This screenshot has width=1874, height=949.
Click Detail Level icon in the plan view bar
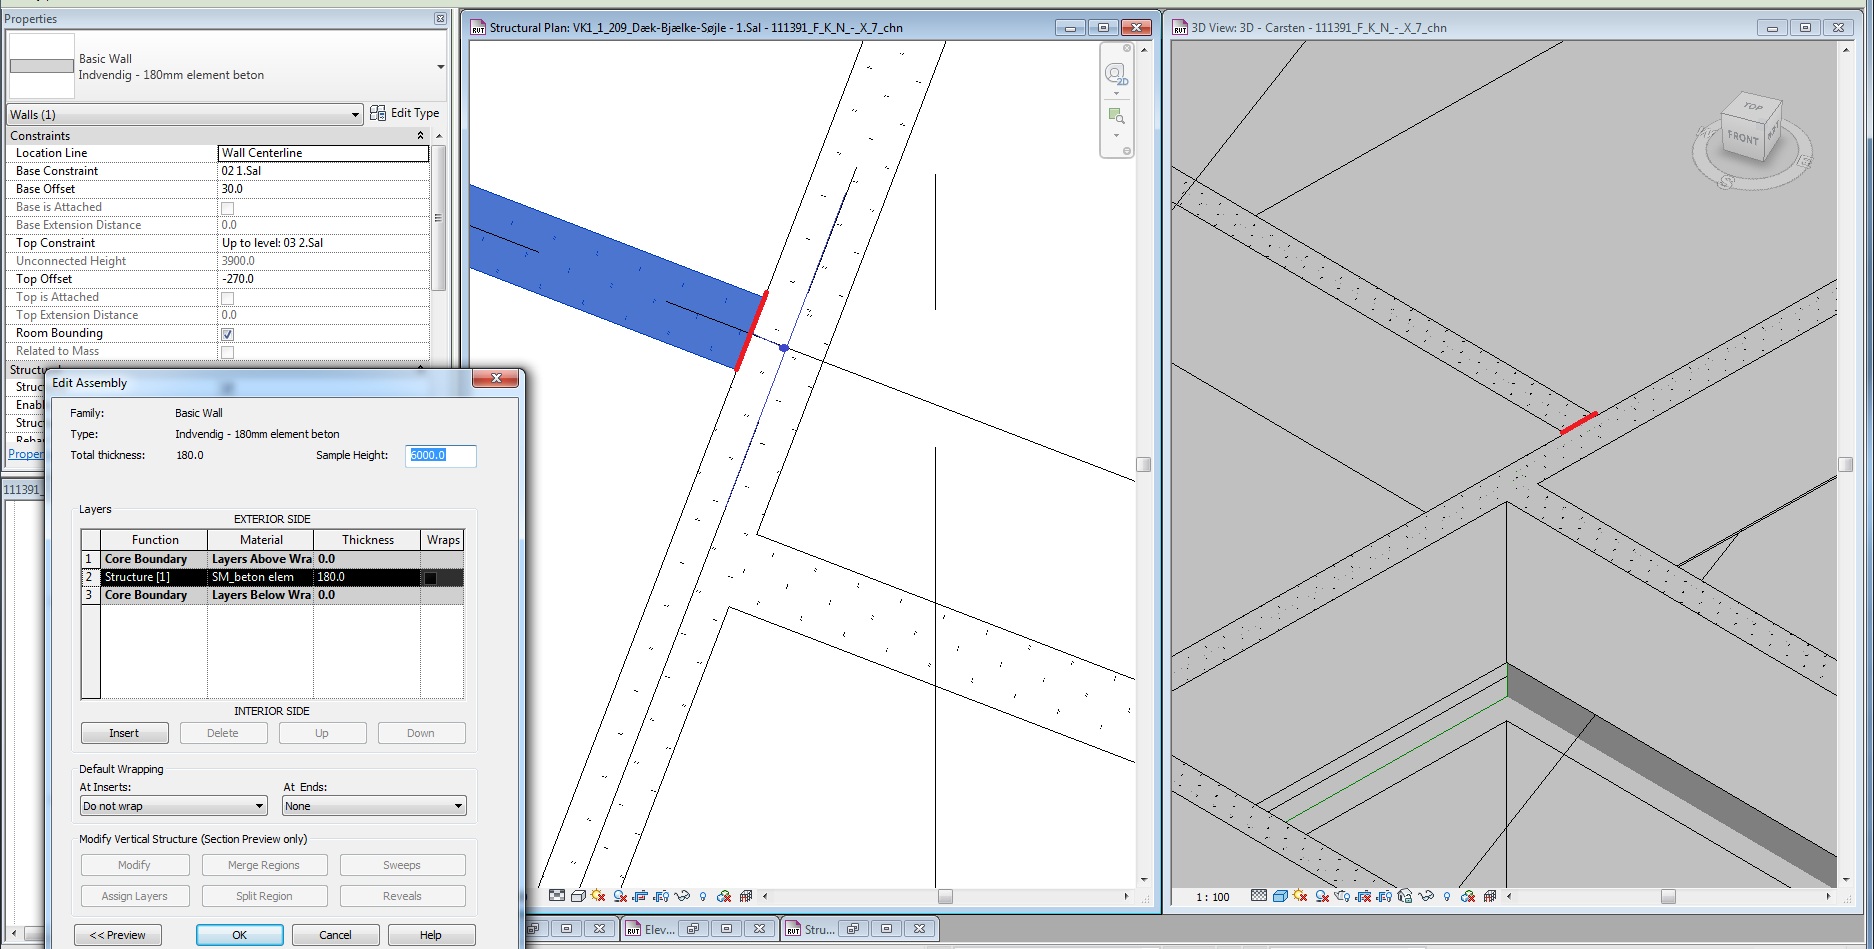557,896
